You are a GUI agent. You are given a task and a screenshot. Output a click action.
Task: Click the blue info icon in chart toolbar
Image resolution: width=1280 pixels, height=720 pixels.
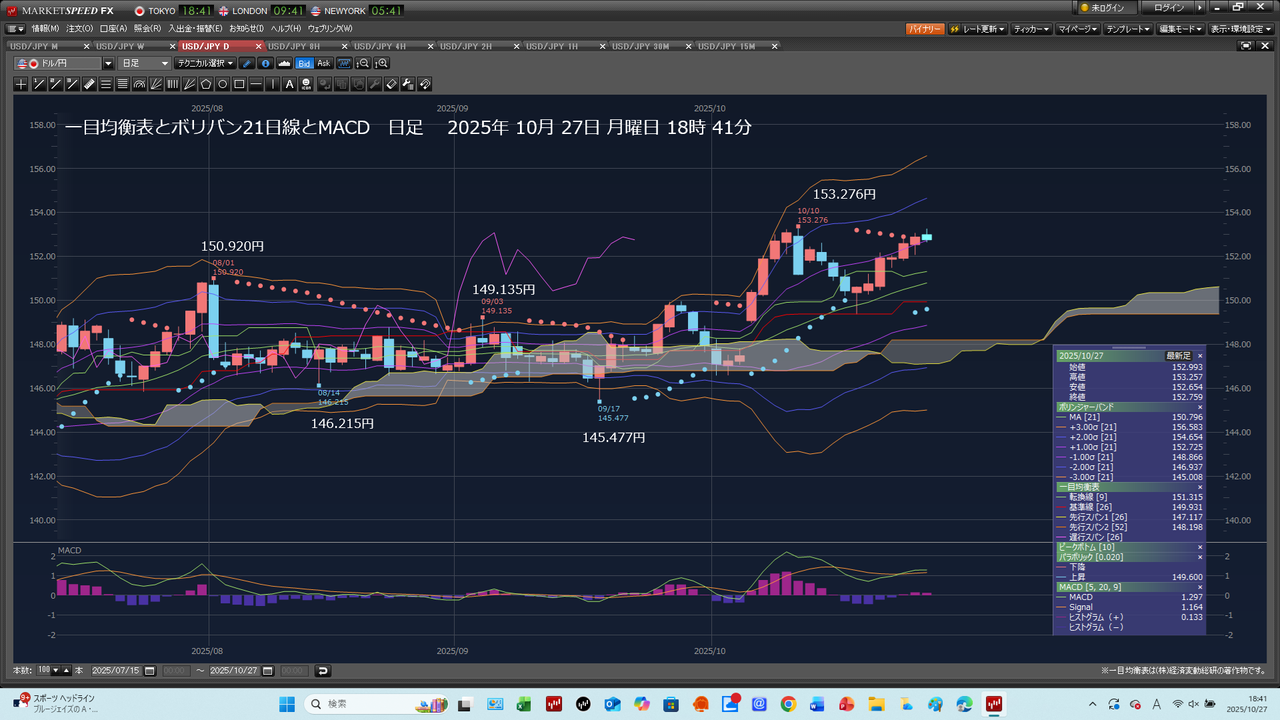click(266, 63)
